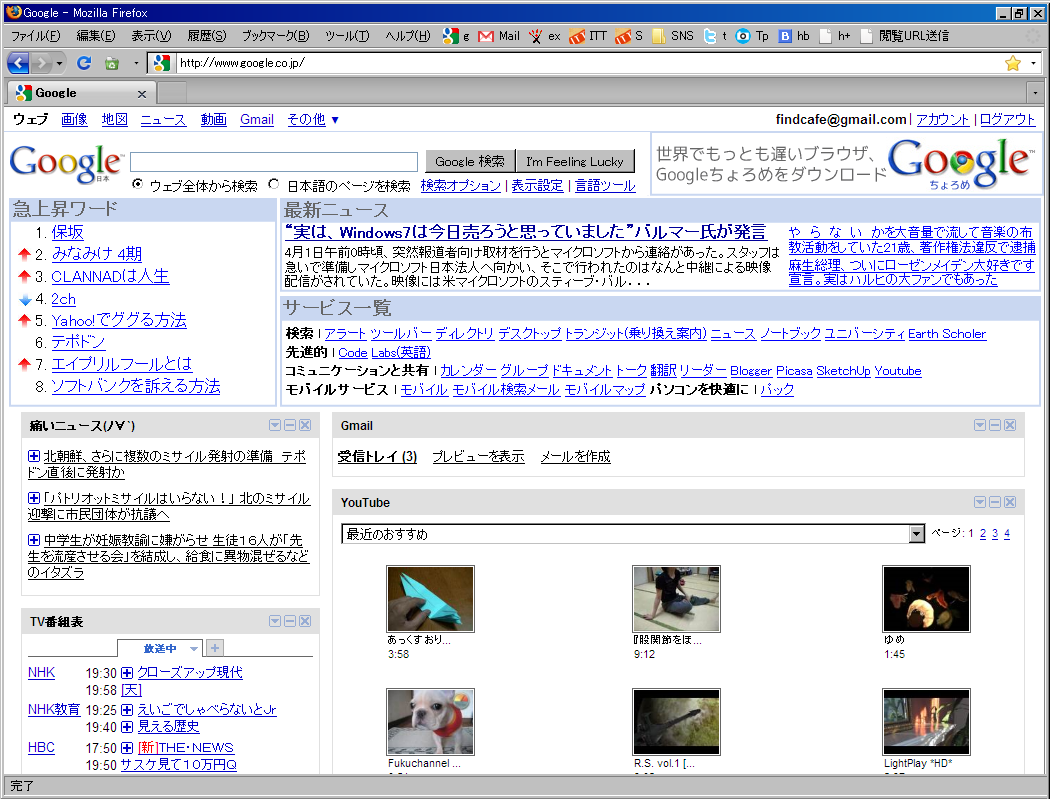Open the 'ex' bookmark icon
1050x799 pixels.
tap(544, 36)
